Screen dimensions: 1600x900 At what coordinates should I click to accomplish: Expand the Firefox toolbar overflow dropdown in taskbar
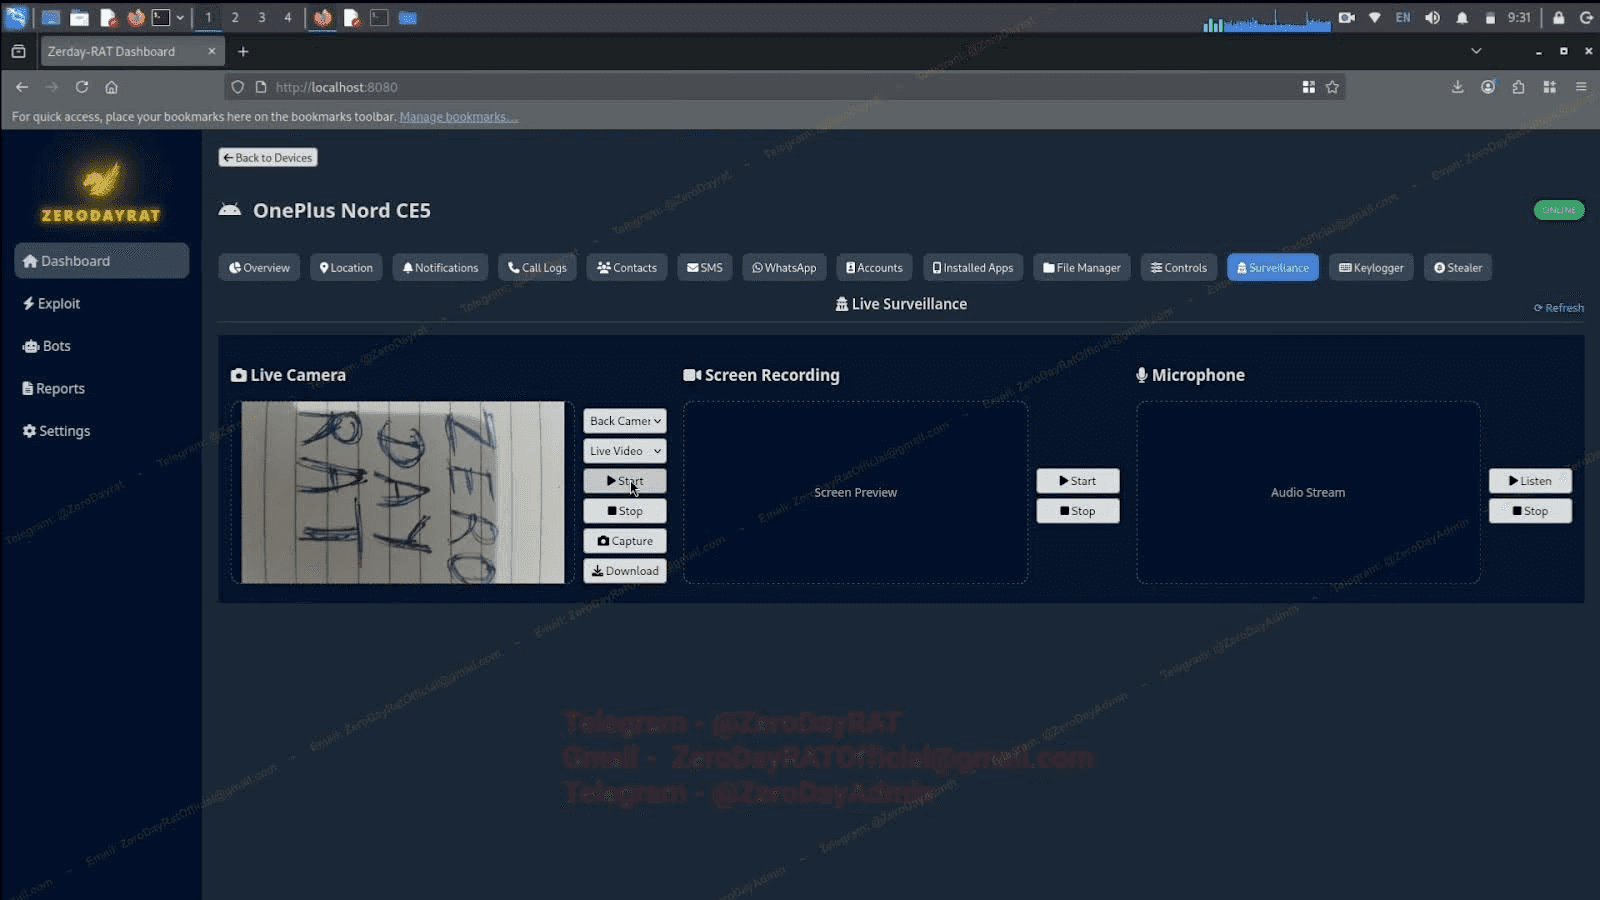[x=180, y=17]
